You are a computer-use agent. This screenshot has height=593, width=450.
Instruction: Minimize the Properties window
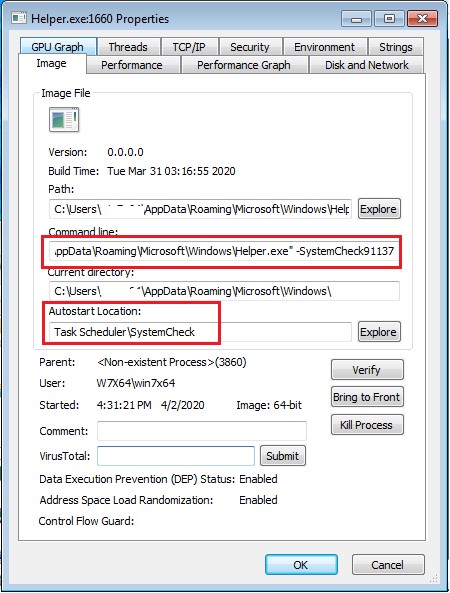click(357, 19)
